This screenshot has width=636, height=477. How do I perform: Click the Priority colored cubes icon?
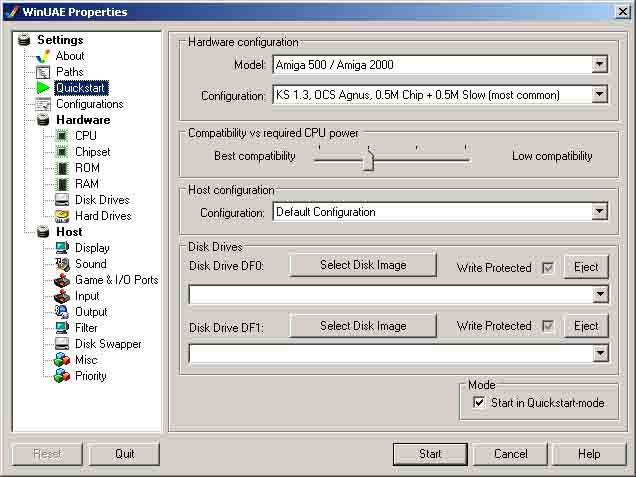tap(62, 376)
